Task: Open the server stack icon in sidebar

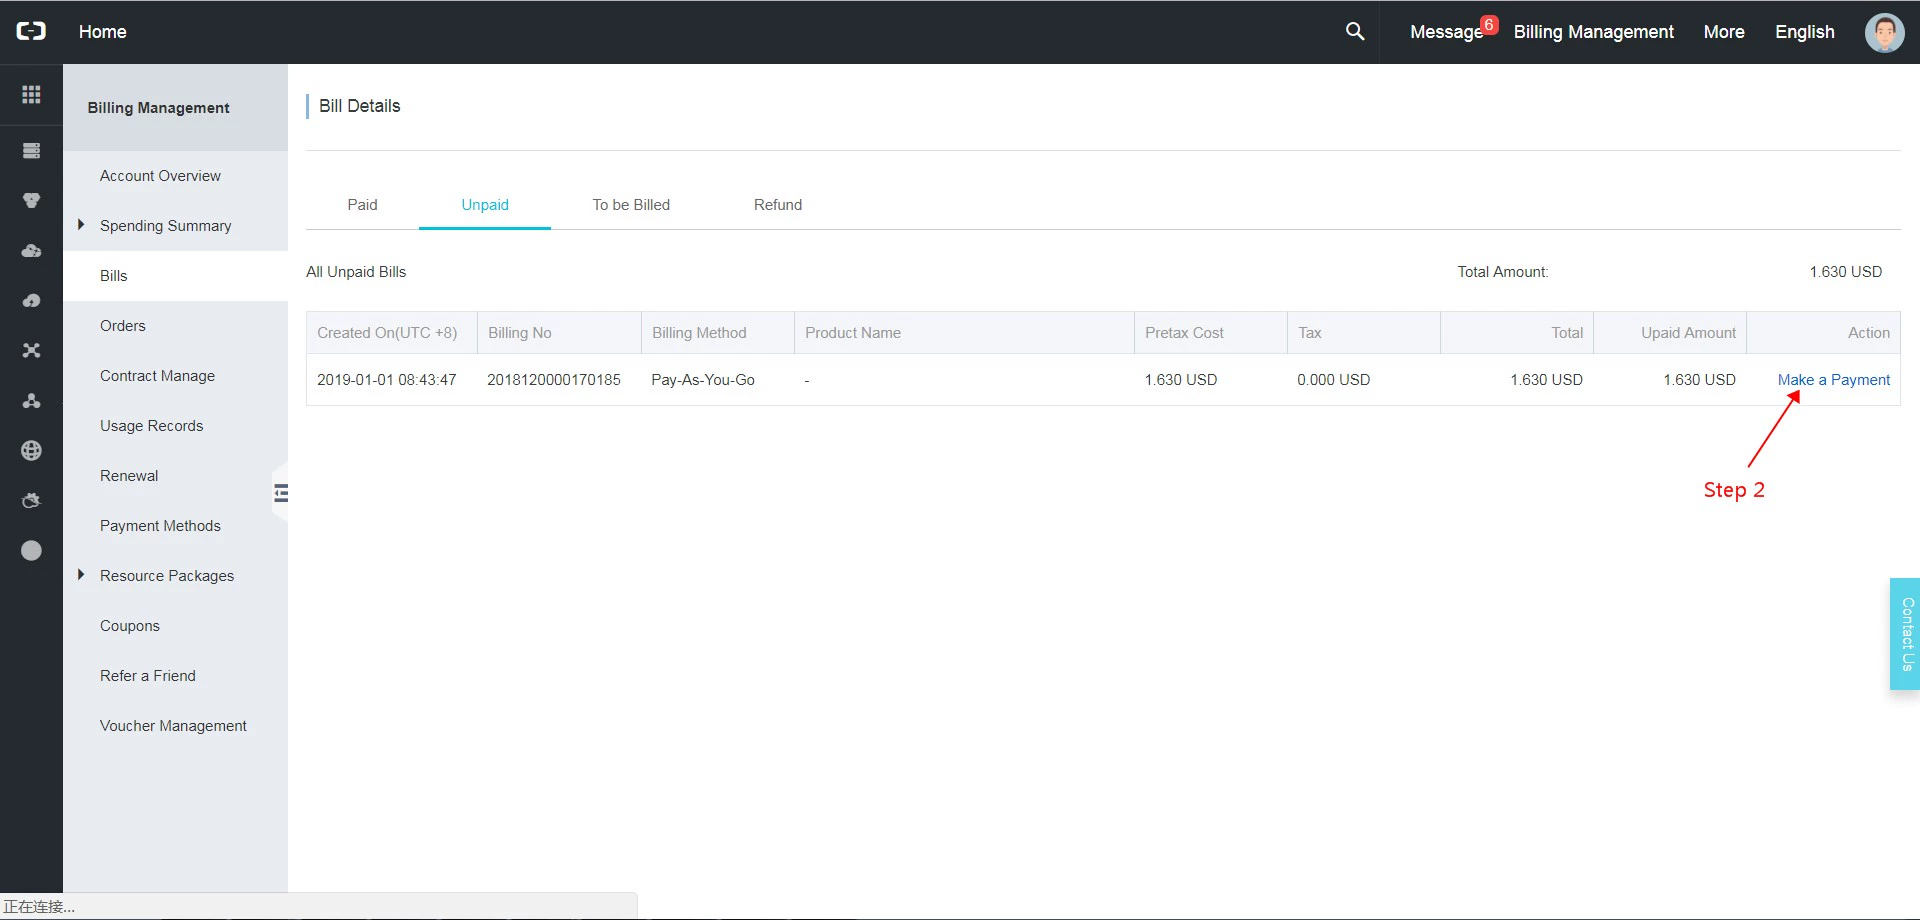Action: point(31,151)
